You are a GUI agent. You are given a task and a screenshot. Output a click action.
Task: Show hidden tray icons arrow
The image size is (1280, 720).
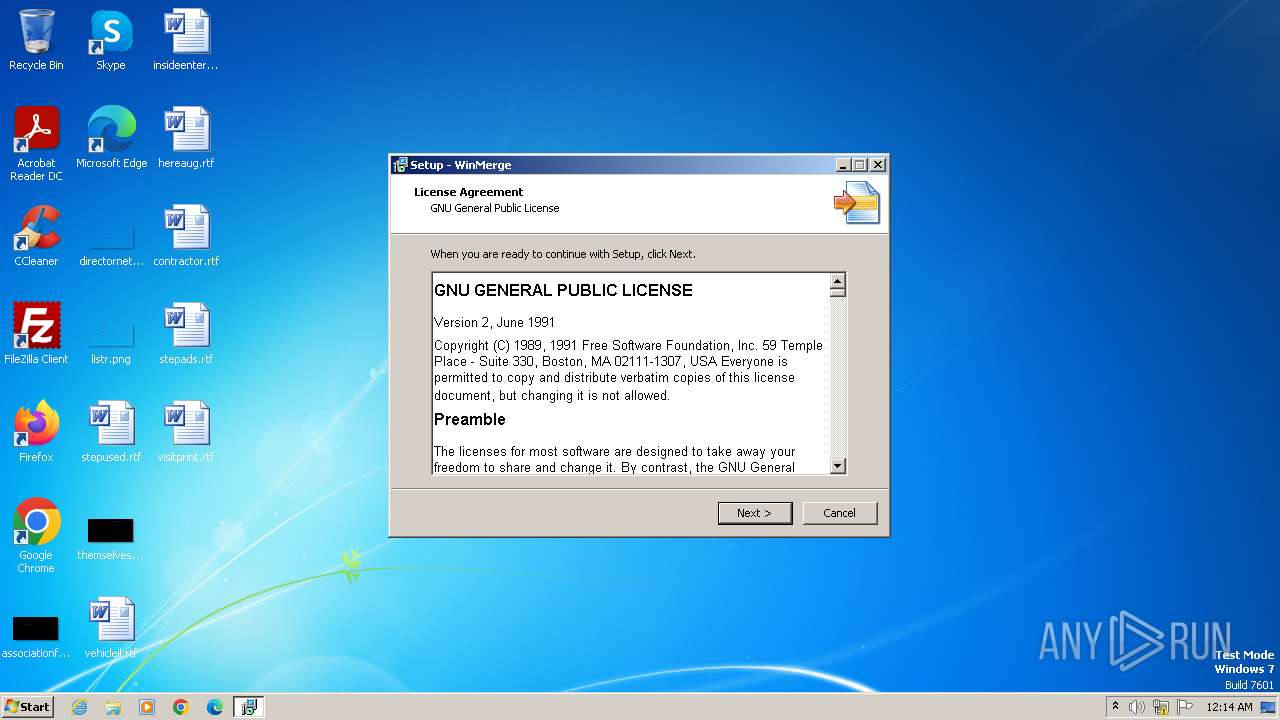coord(1115,707)
